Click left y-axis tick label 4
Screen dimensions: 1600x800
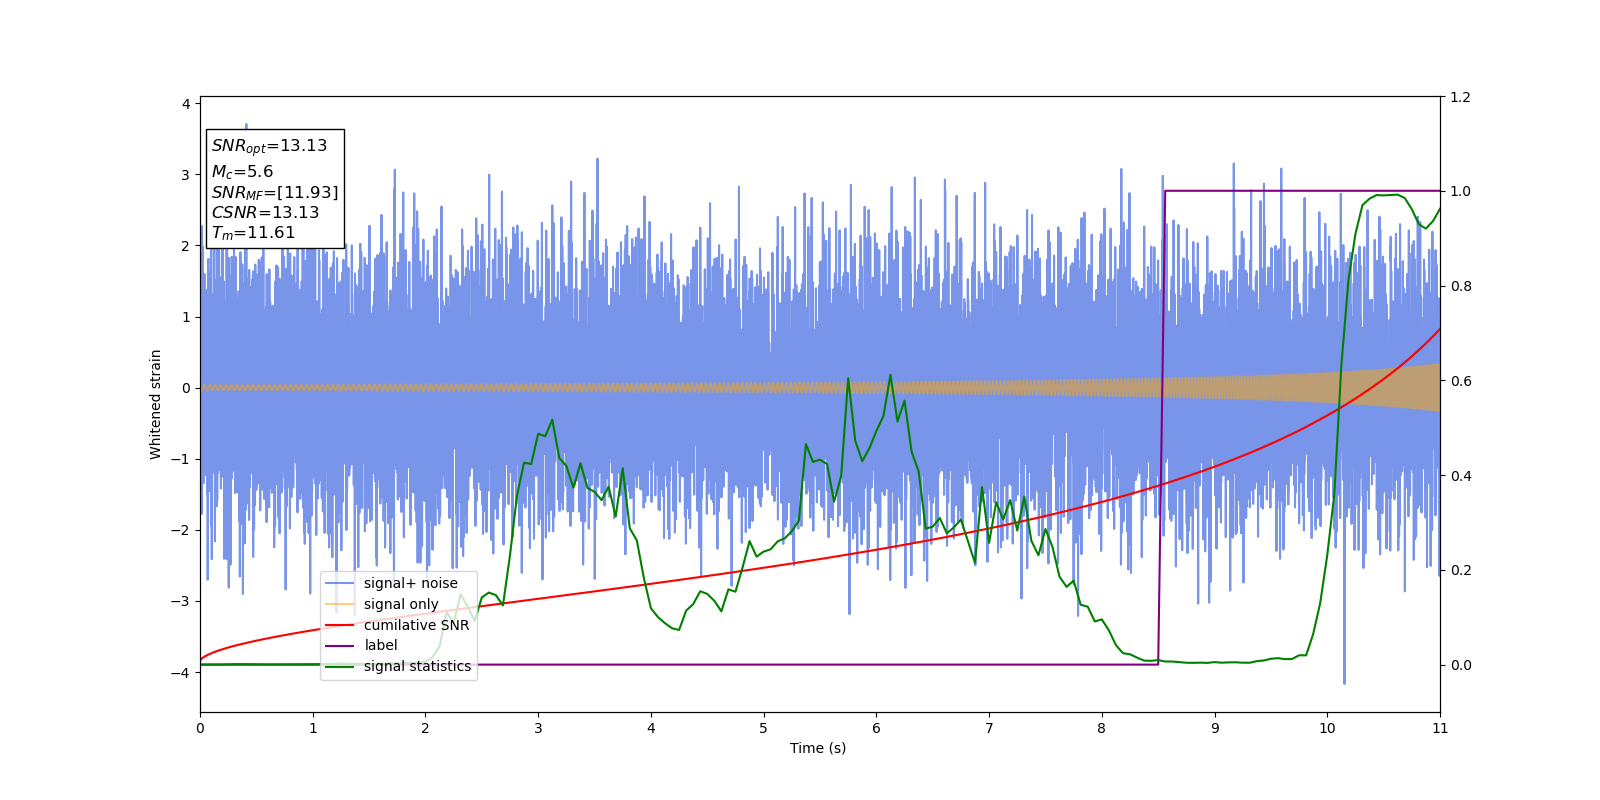pos(186,104)
